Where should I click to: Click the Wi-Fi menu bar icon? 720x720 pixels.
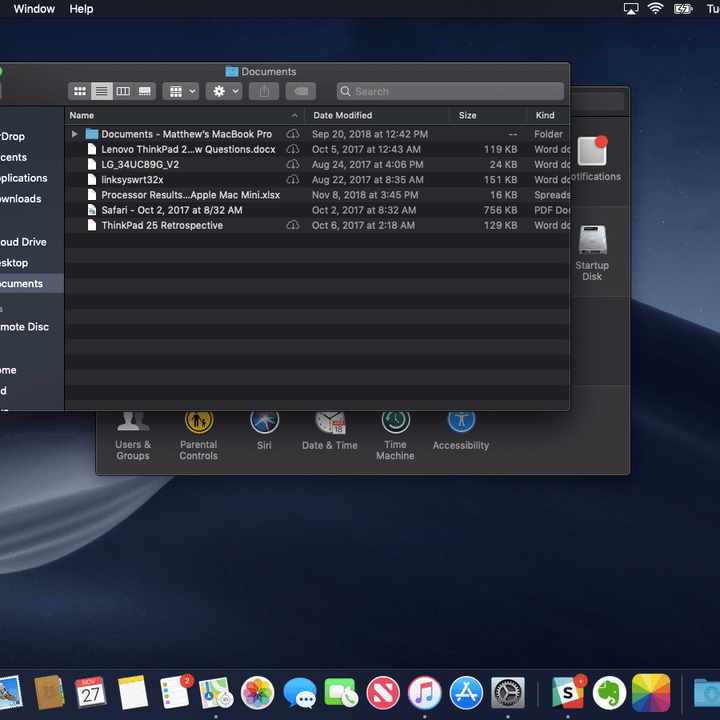[655, 9]
